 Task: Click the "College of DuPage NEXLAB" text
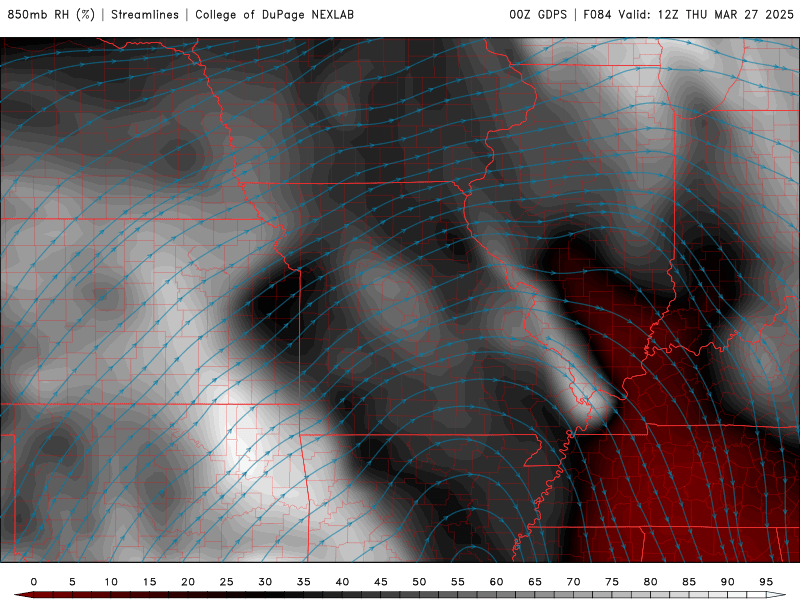pos(274,15)
